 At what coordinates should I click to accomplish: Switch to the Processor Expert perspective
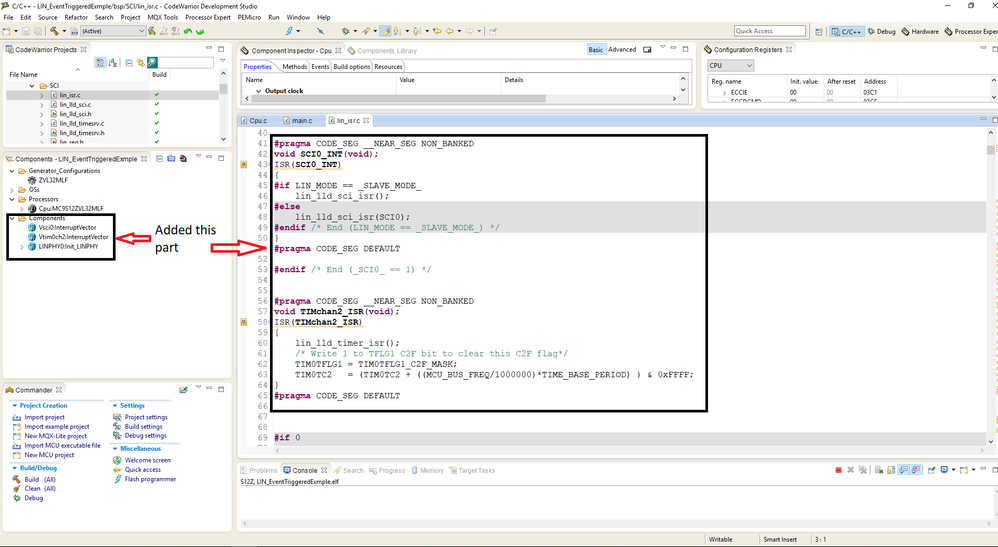point(971,31)
